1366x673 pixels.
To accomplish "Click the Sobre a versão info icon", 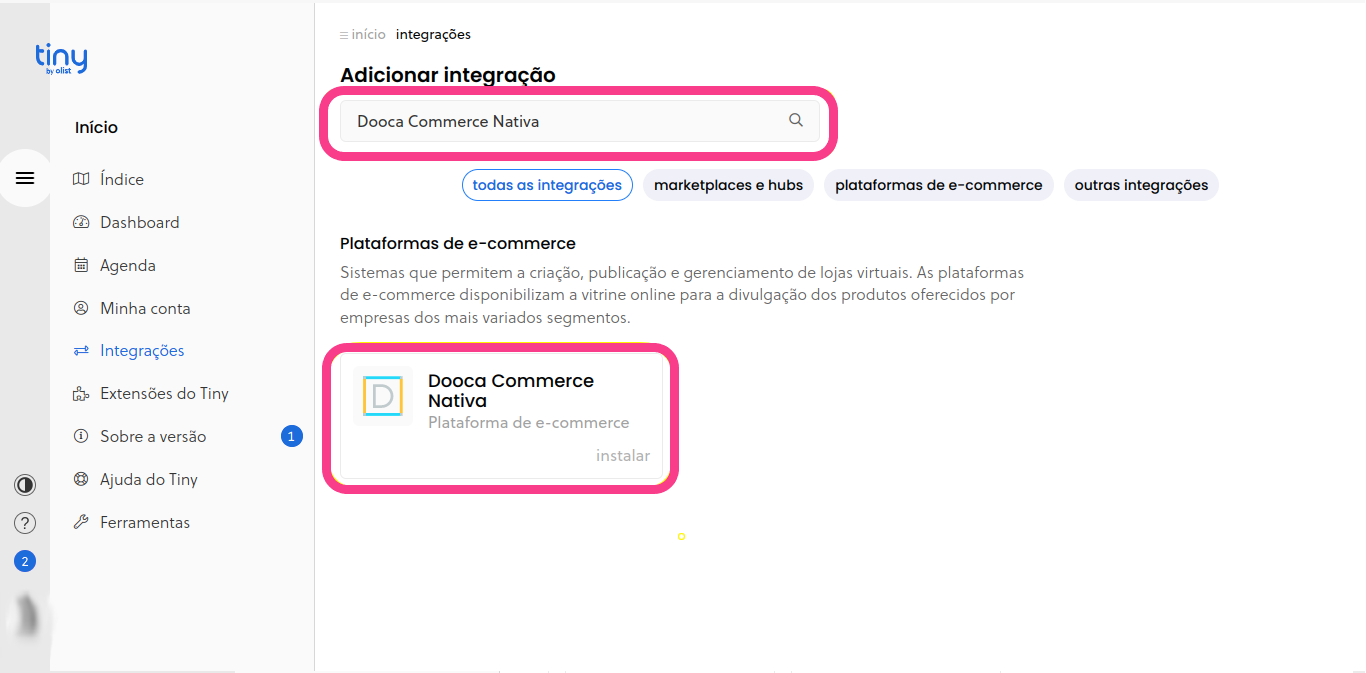I will pos(81,437).
